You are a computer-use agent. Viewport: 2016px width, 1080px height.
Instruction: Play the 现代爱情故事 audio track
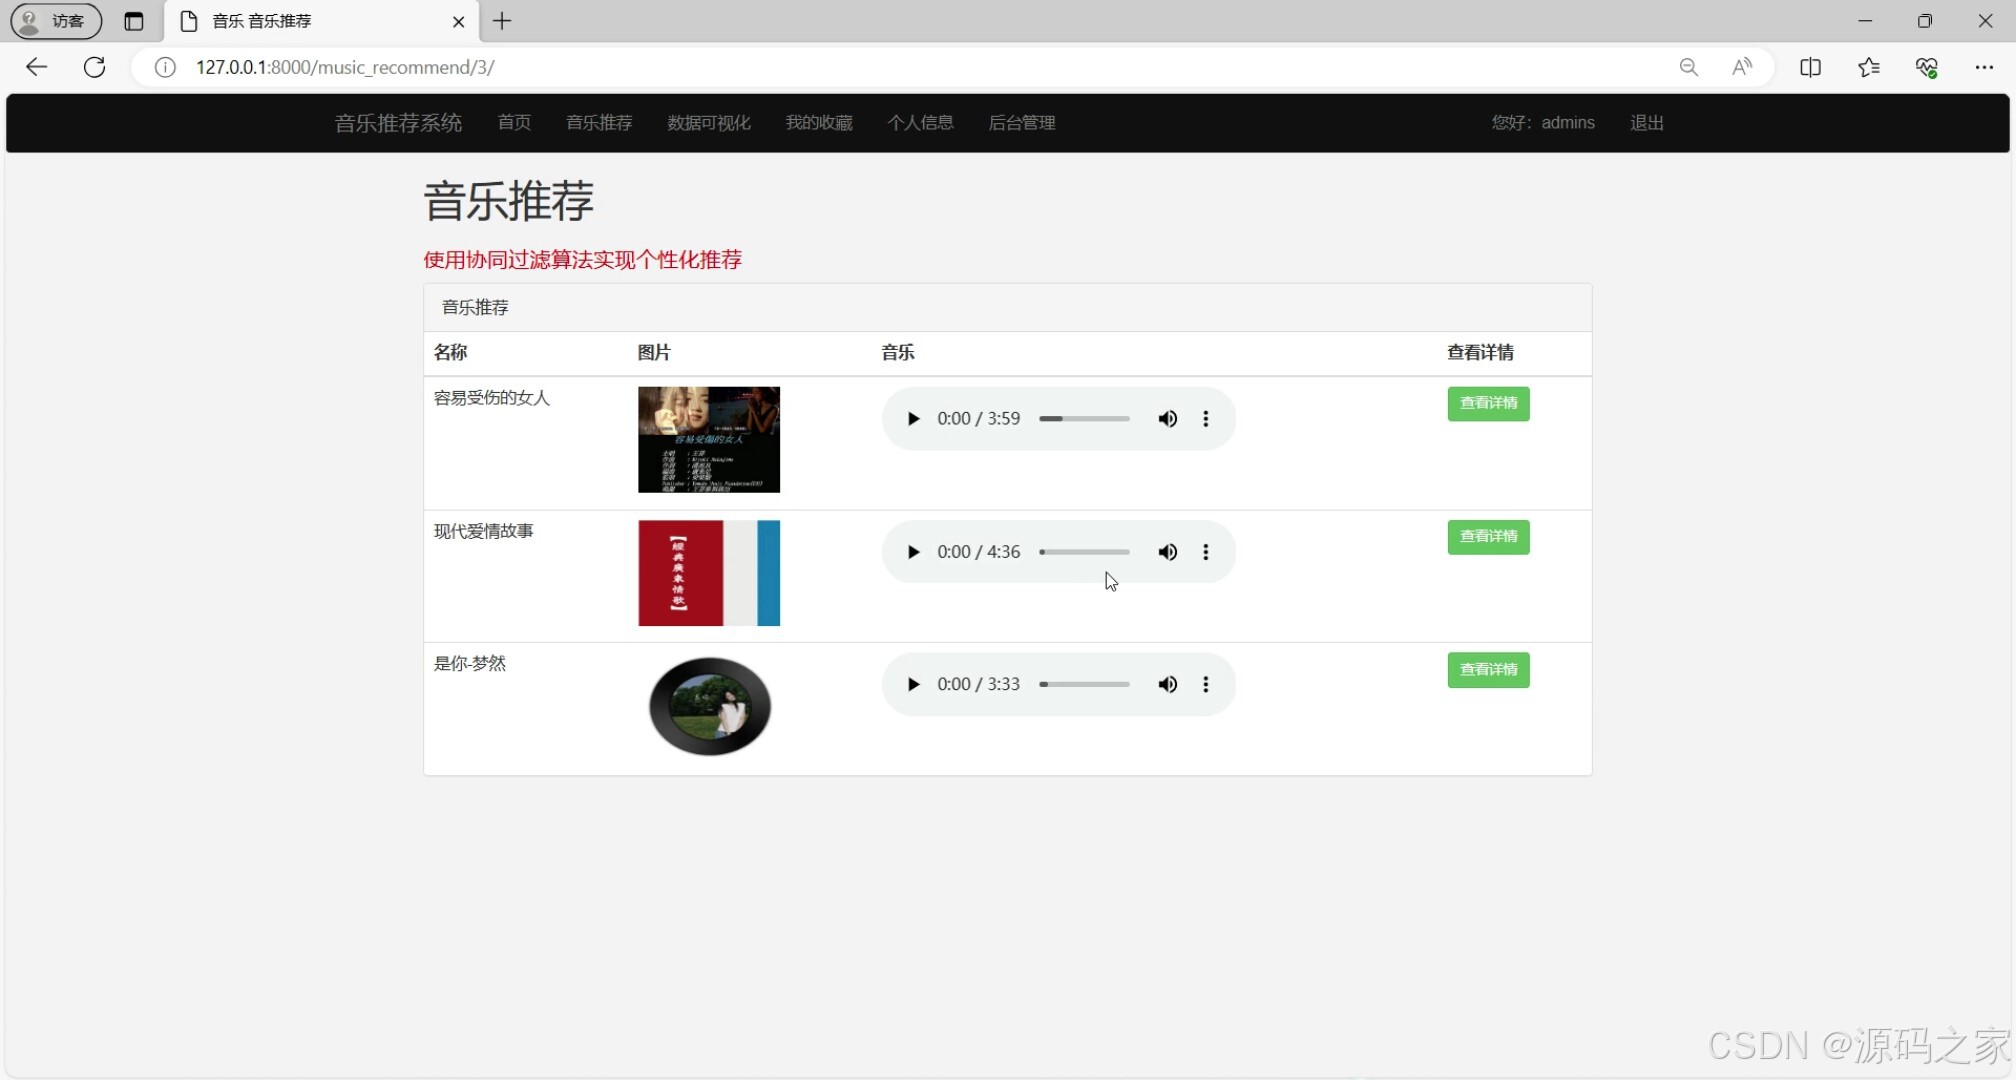(x=912, y=552)
